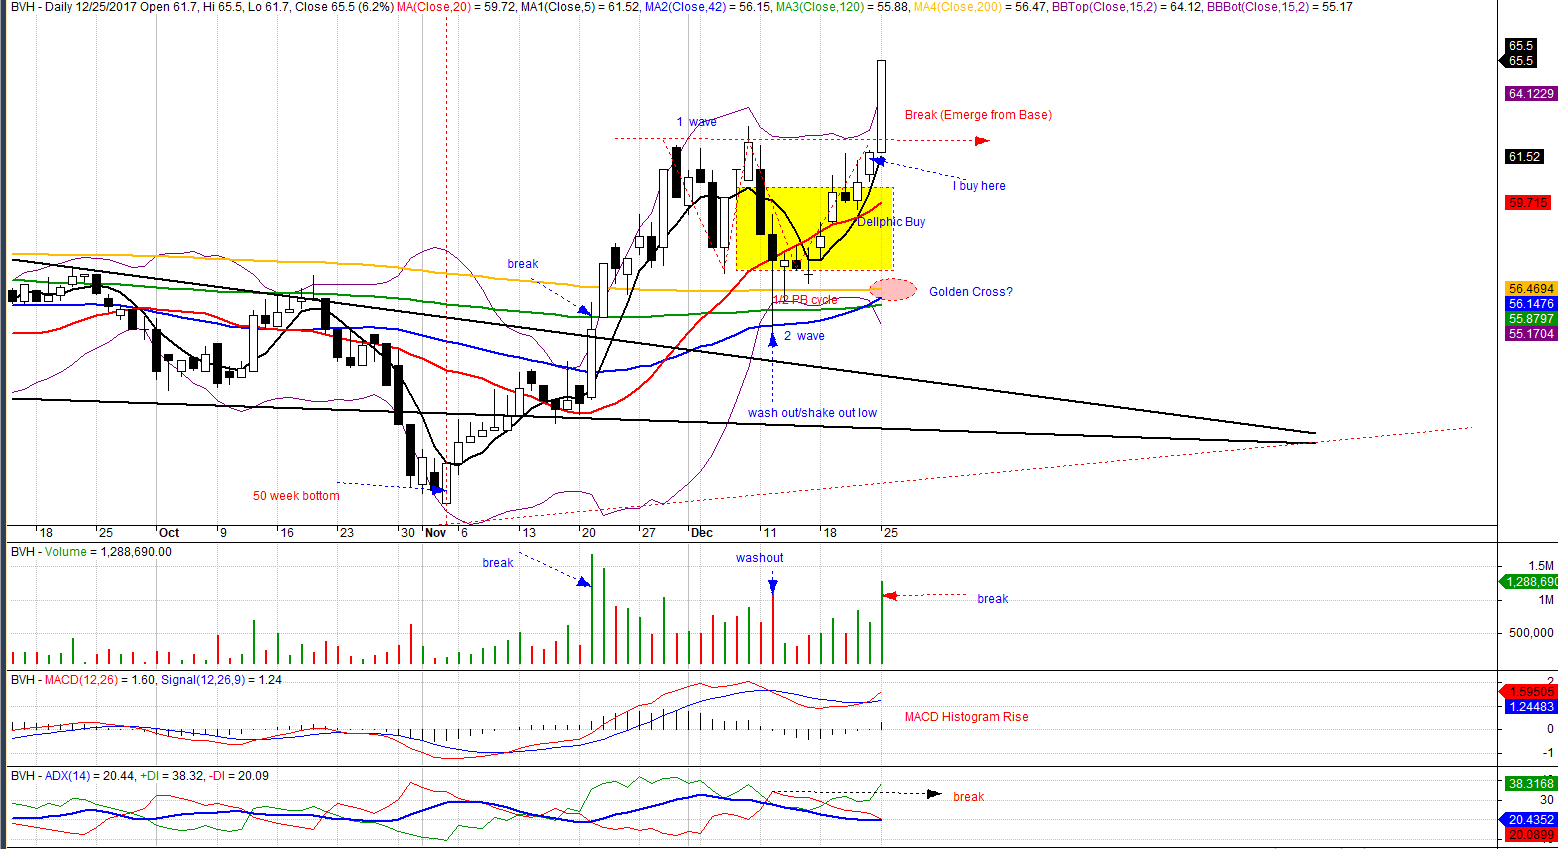Click the yellow highlighted Delphic Buy box
The width and height of the screenshot is (1558, 849).
tap(814, 229)
